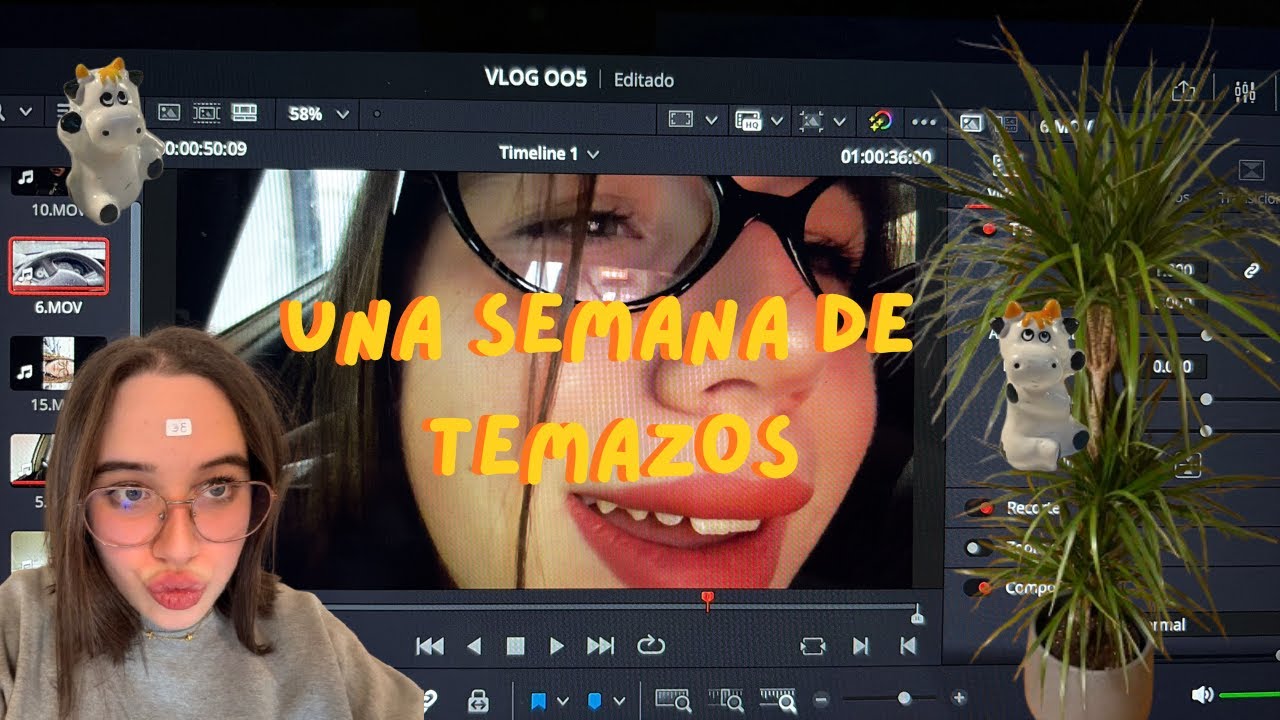The height and width of the screenshot is (720, 1280).
Task: Click the timeline zoom slider handle
Action: (x=904, y=698)
